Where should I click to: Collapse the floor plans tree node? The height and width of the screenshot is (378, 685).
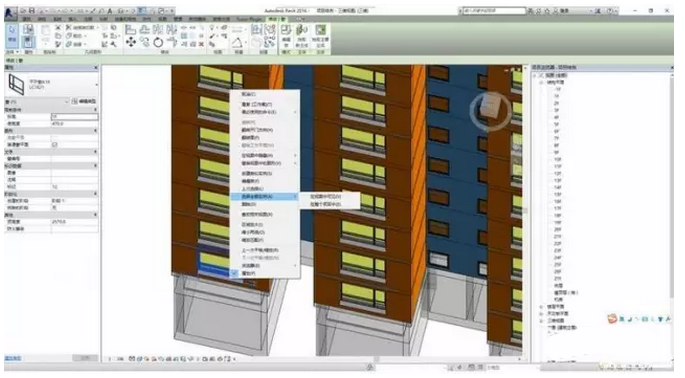541,82
